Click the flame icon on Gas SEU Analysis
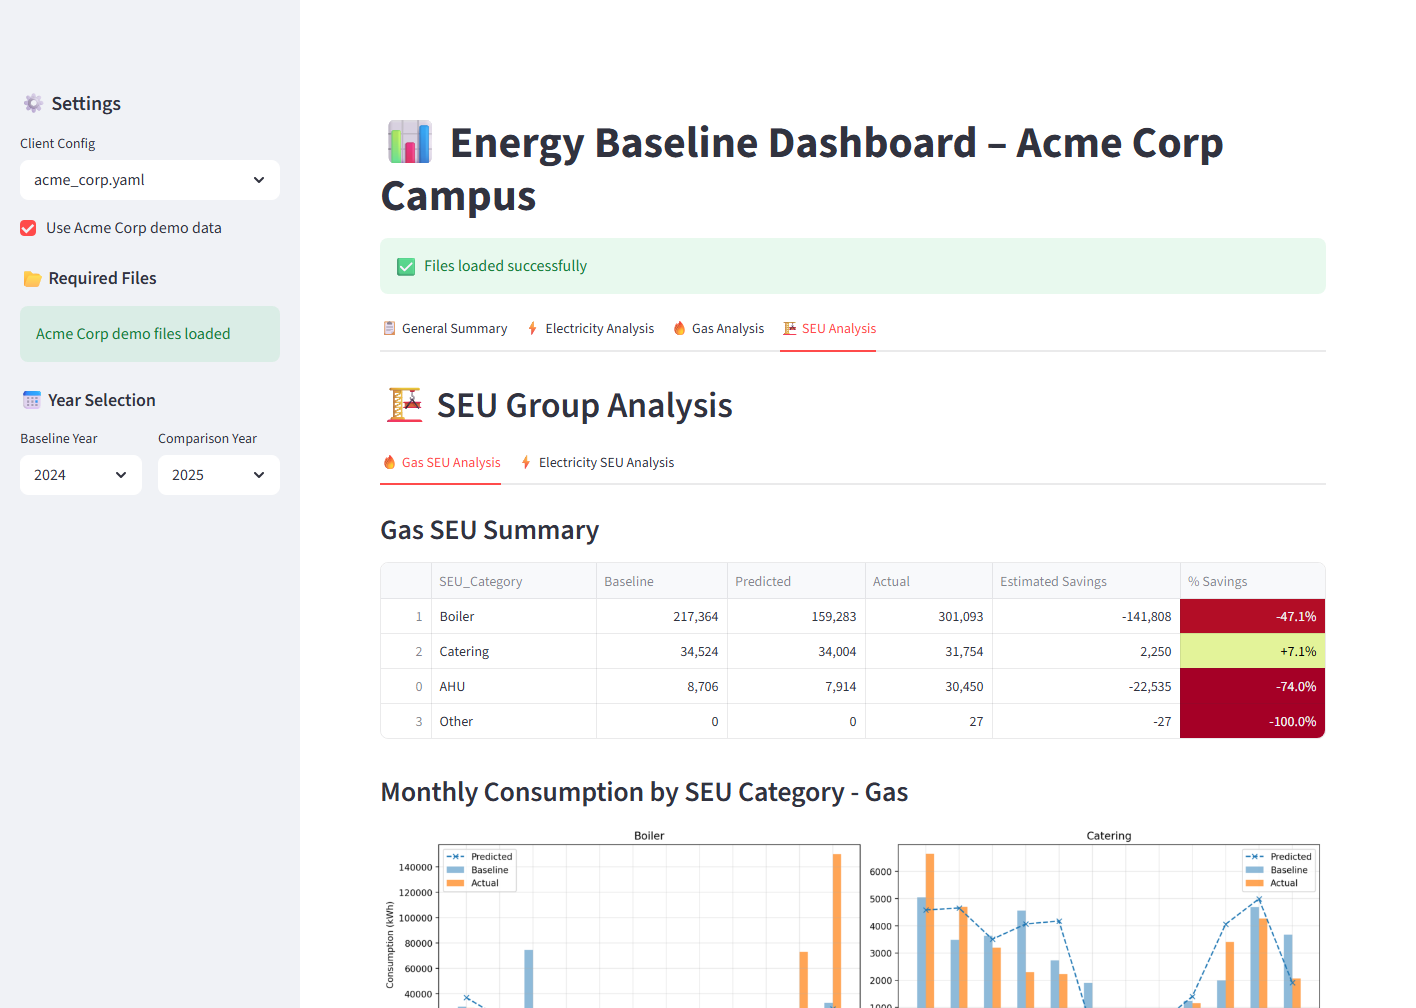 tap(390, 462)
